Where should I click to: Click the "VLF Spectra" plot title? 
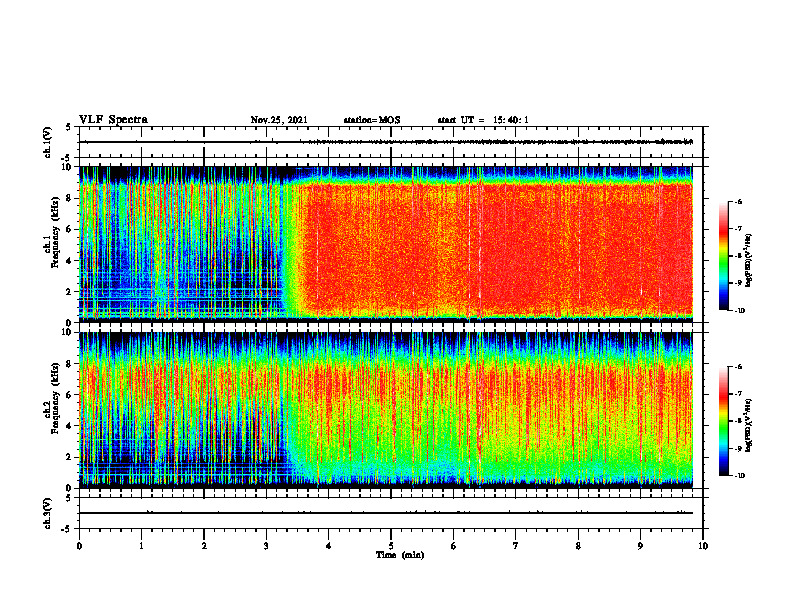pyautogui.click(x=113, y=120)
